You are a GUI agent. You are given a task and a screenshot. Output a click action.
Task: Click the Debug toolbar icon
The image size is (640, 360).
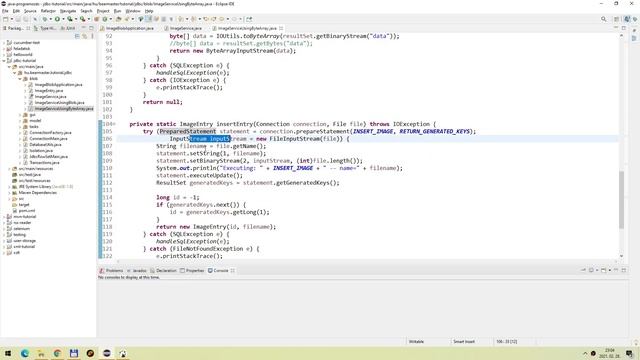pyautogui.click(x=45, y=19)
